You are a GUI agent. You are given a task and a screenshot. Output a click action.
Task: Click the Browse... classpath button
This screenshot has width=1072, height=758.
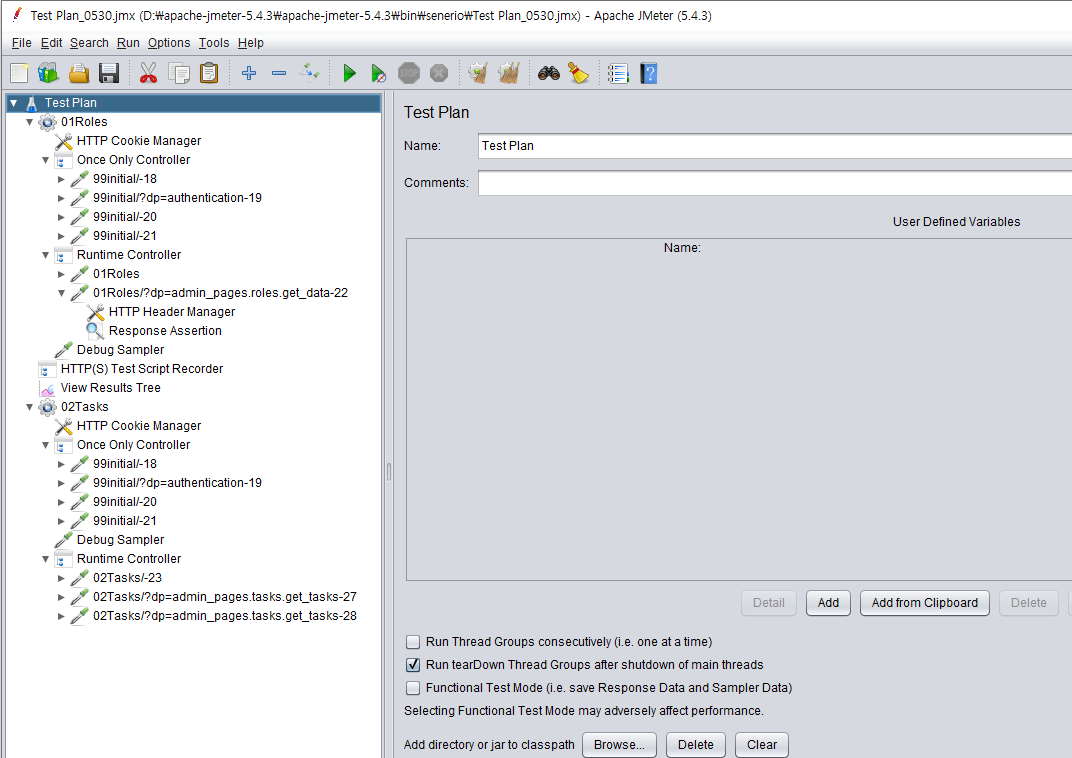click(x=619, y=745)
